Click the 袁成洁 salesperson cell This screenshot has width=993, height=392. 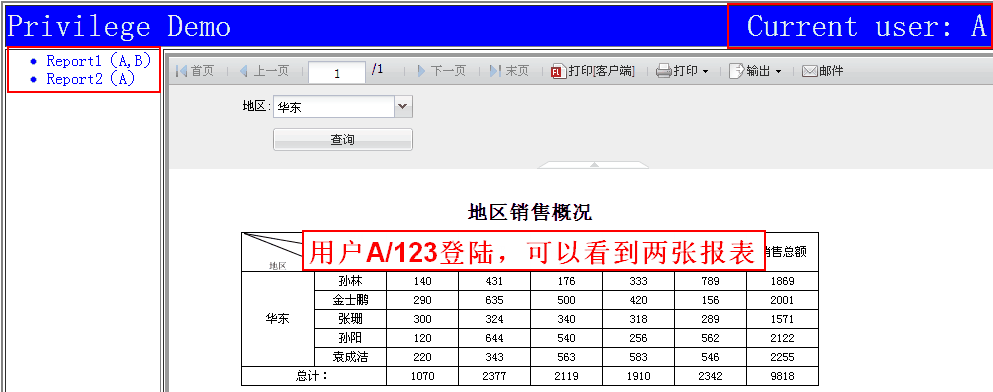(350, 357)
